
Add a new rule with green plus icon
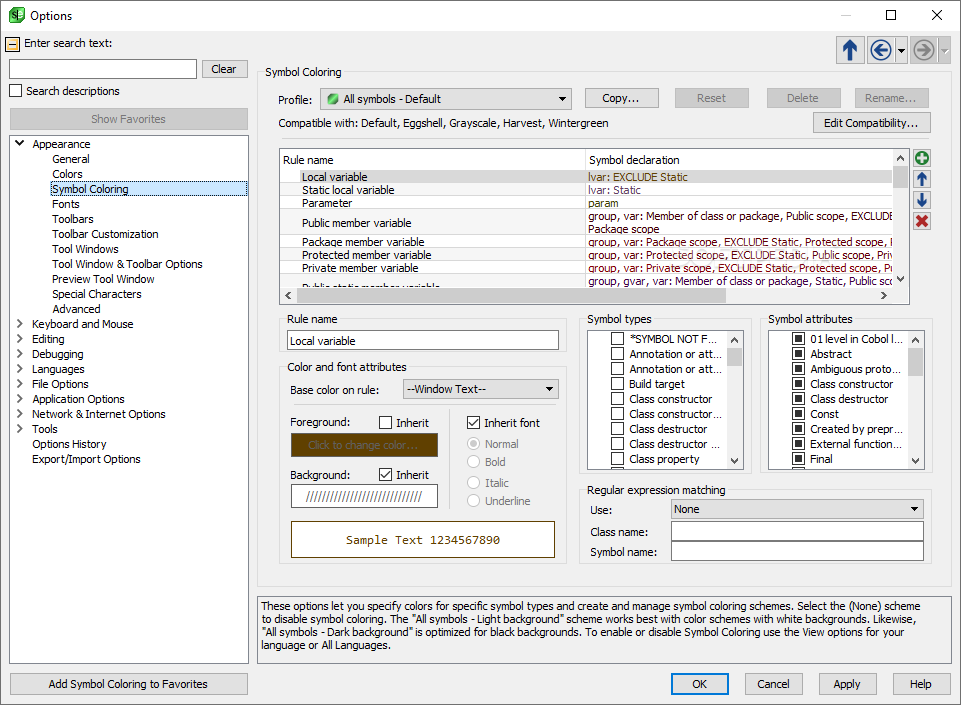click(922, 158)
